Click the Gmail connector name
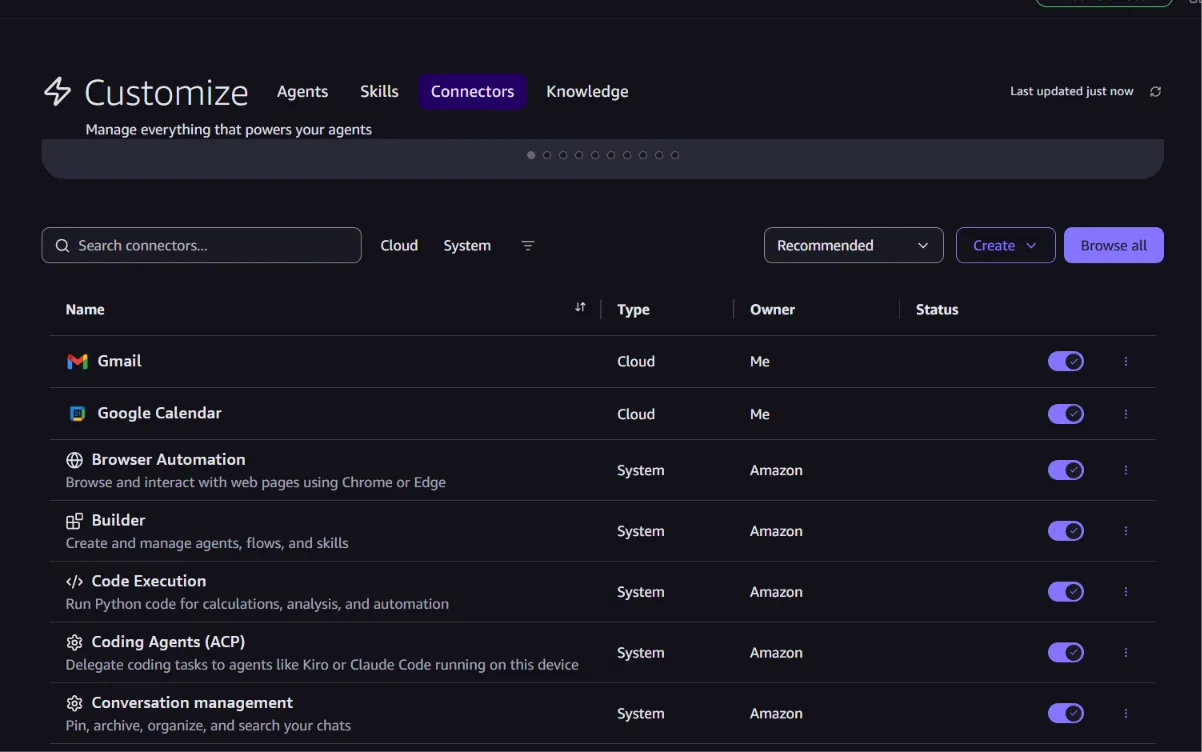 [119, 361]
